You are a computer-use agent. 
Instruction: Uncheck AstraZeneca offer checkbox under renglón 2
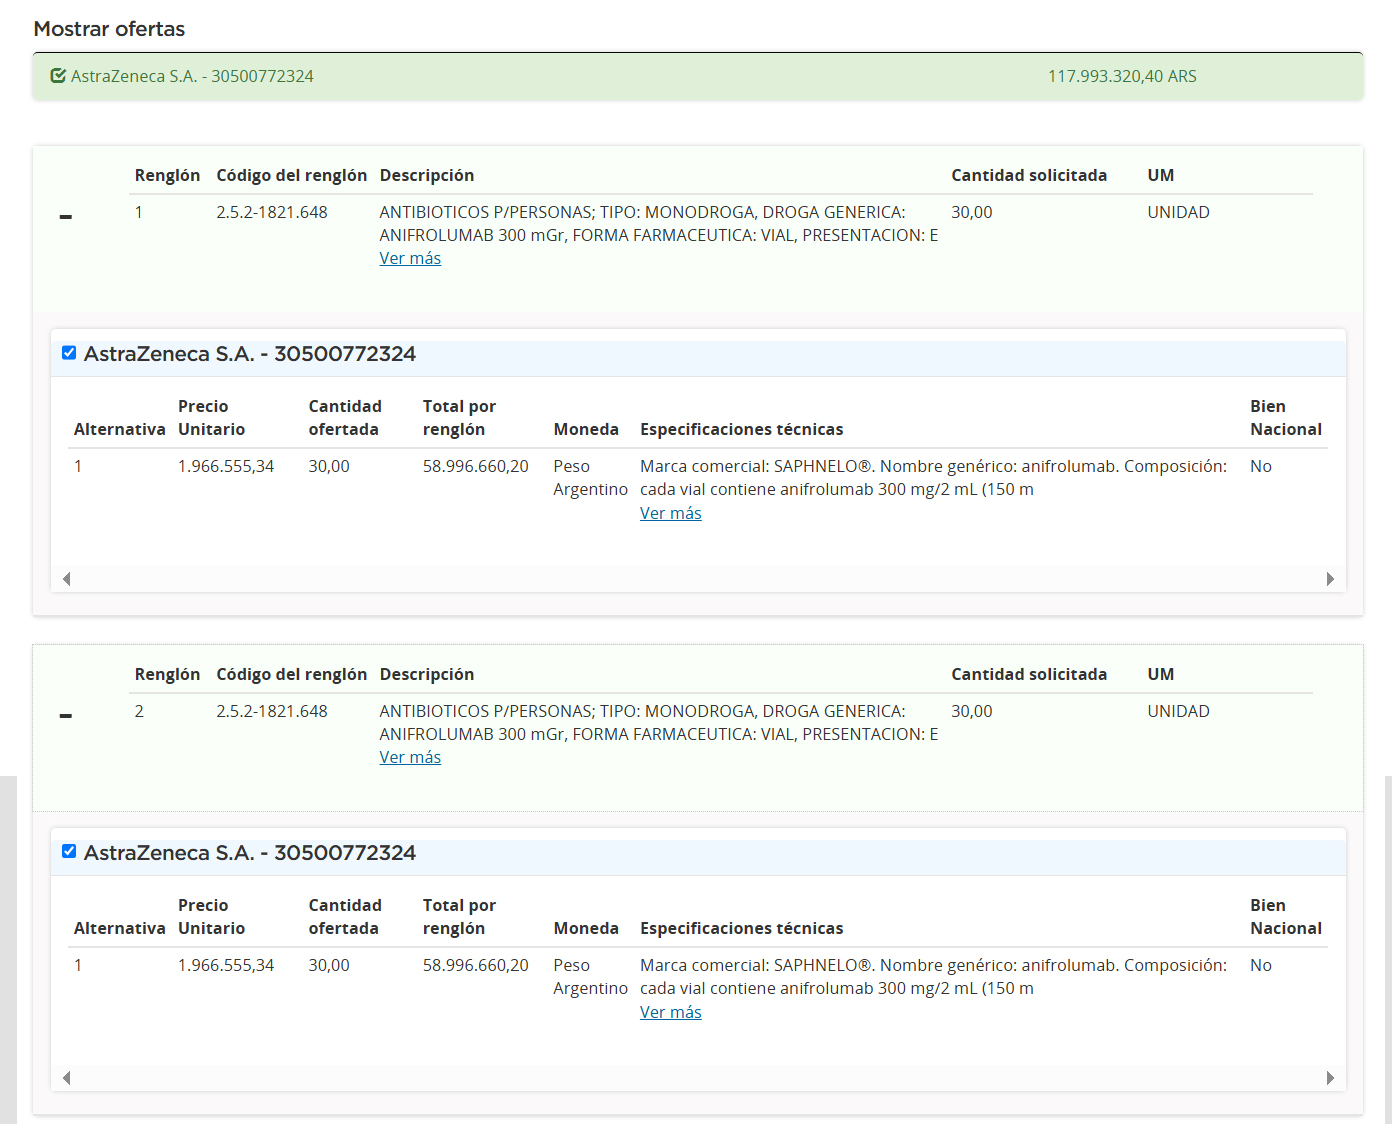pos(69,852)
